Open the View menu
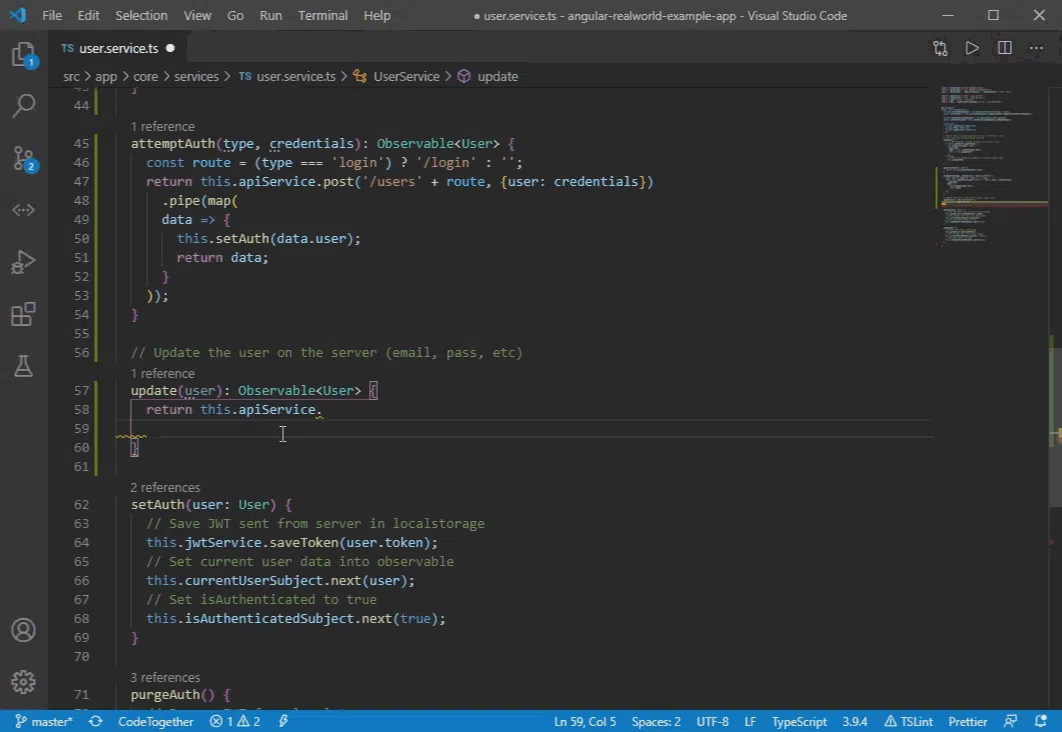This screenshot has width=1062, height=732. coord(197,15)
